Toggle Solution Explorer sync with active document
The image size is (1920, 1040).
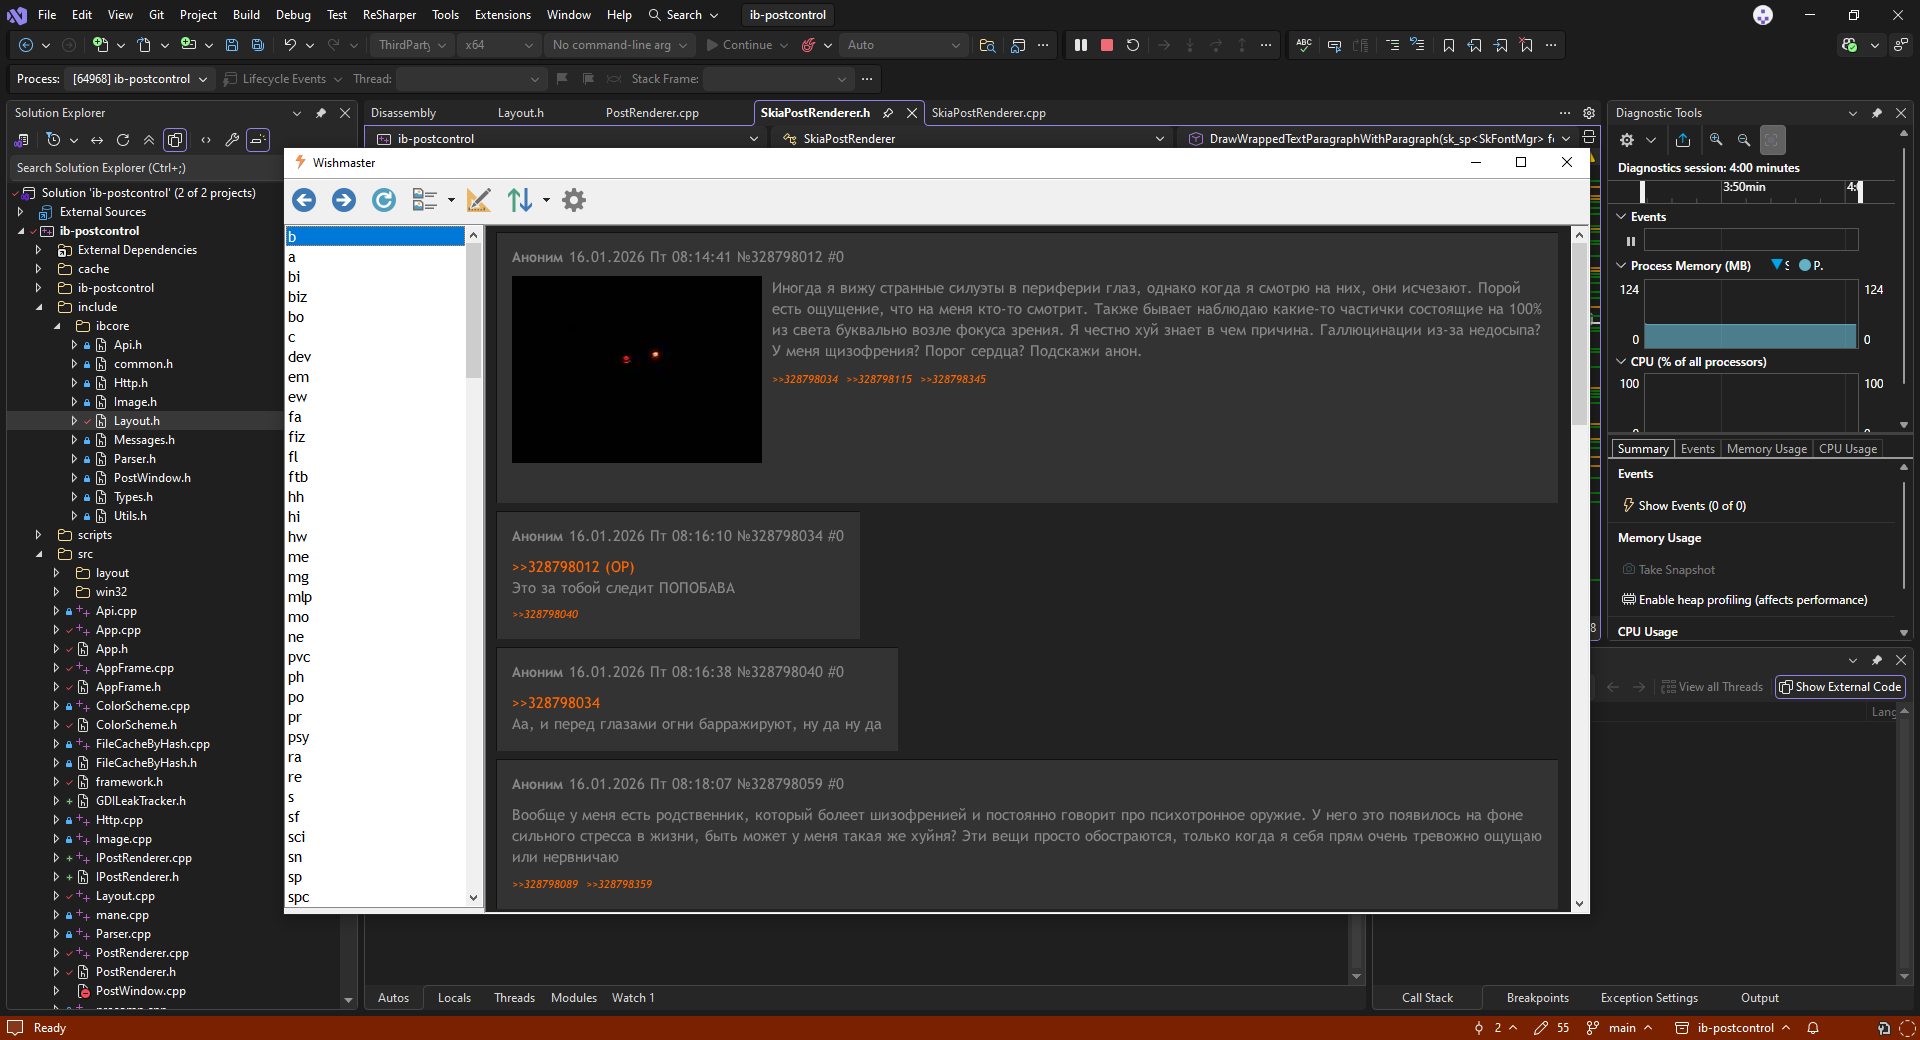[x=97, y=140]
